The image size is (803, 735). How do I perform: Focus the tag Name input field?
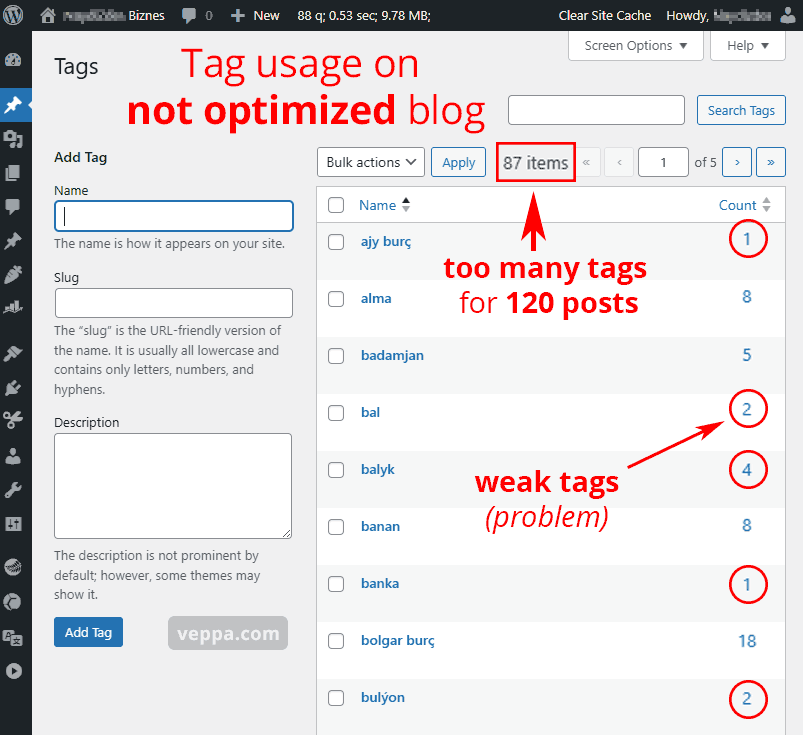coord(174,216)
